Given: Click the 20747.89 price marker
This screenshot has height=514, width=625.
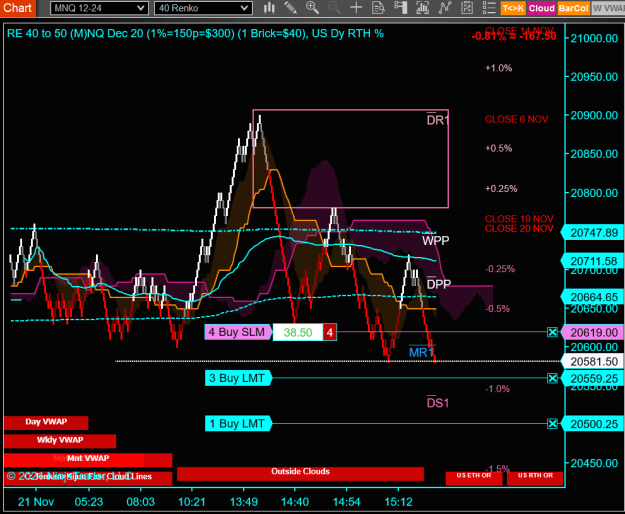Looking at the screenshot, I should 593,233.
